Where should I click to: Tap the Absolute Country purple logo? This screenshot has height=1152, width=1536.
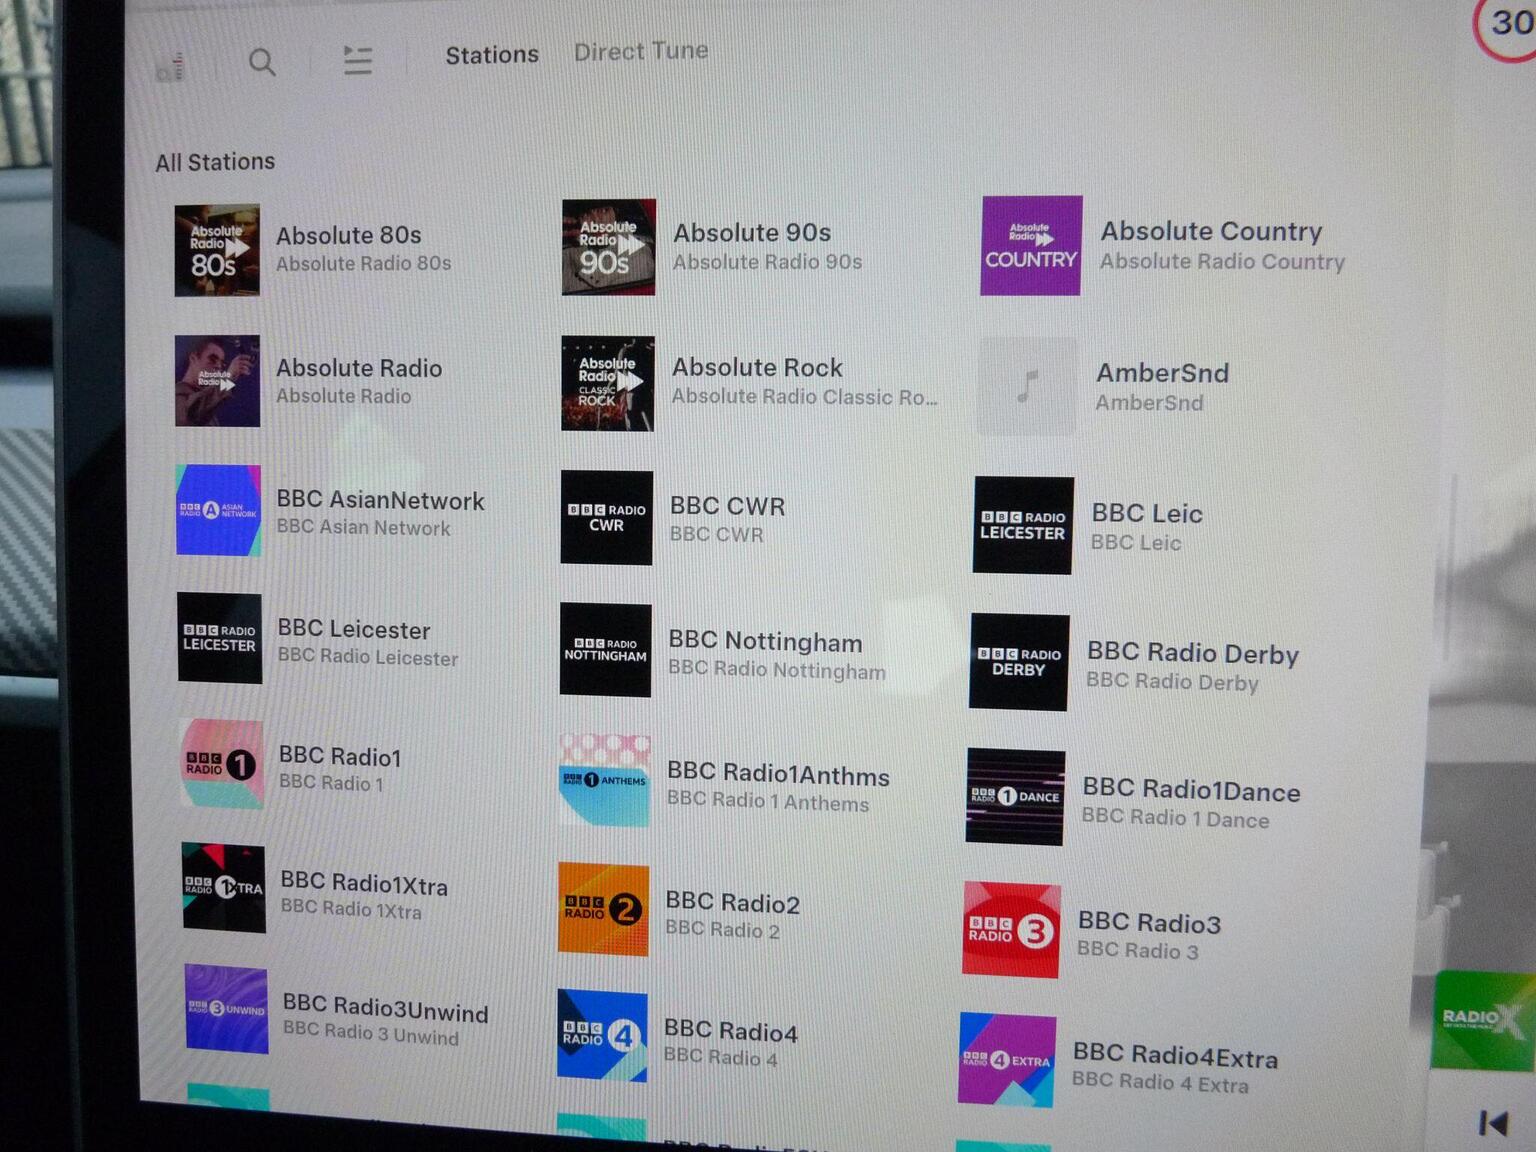(x=1031, y=246)
